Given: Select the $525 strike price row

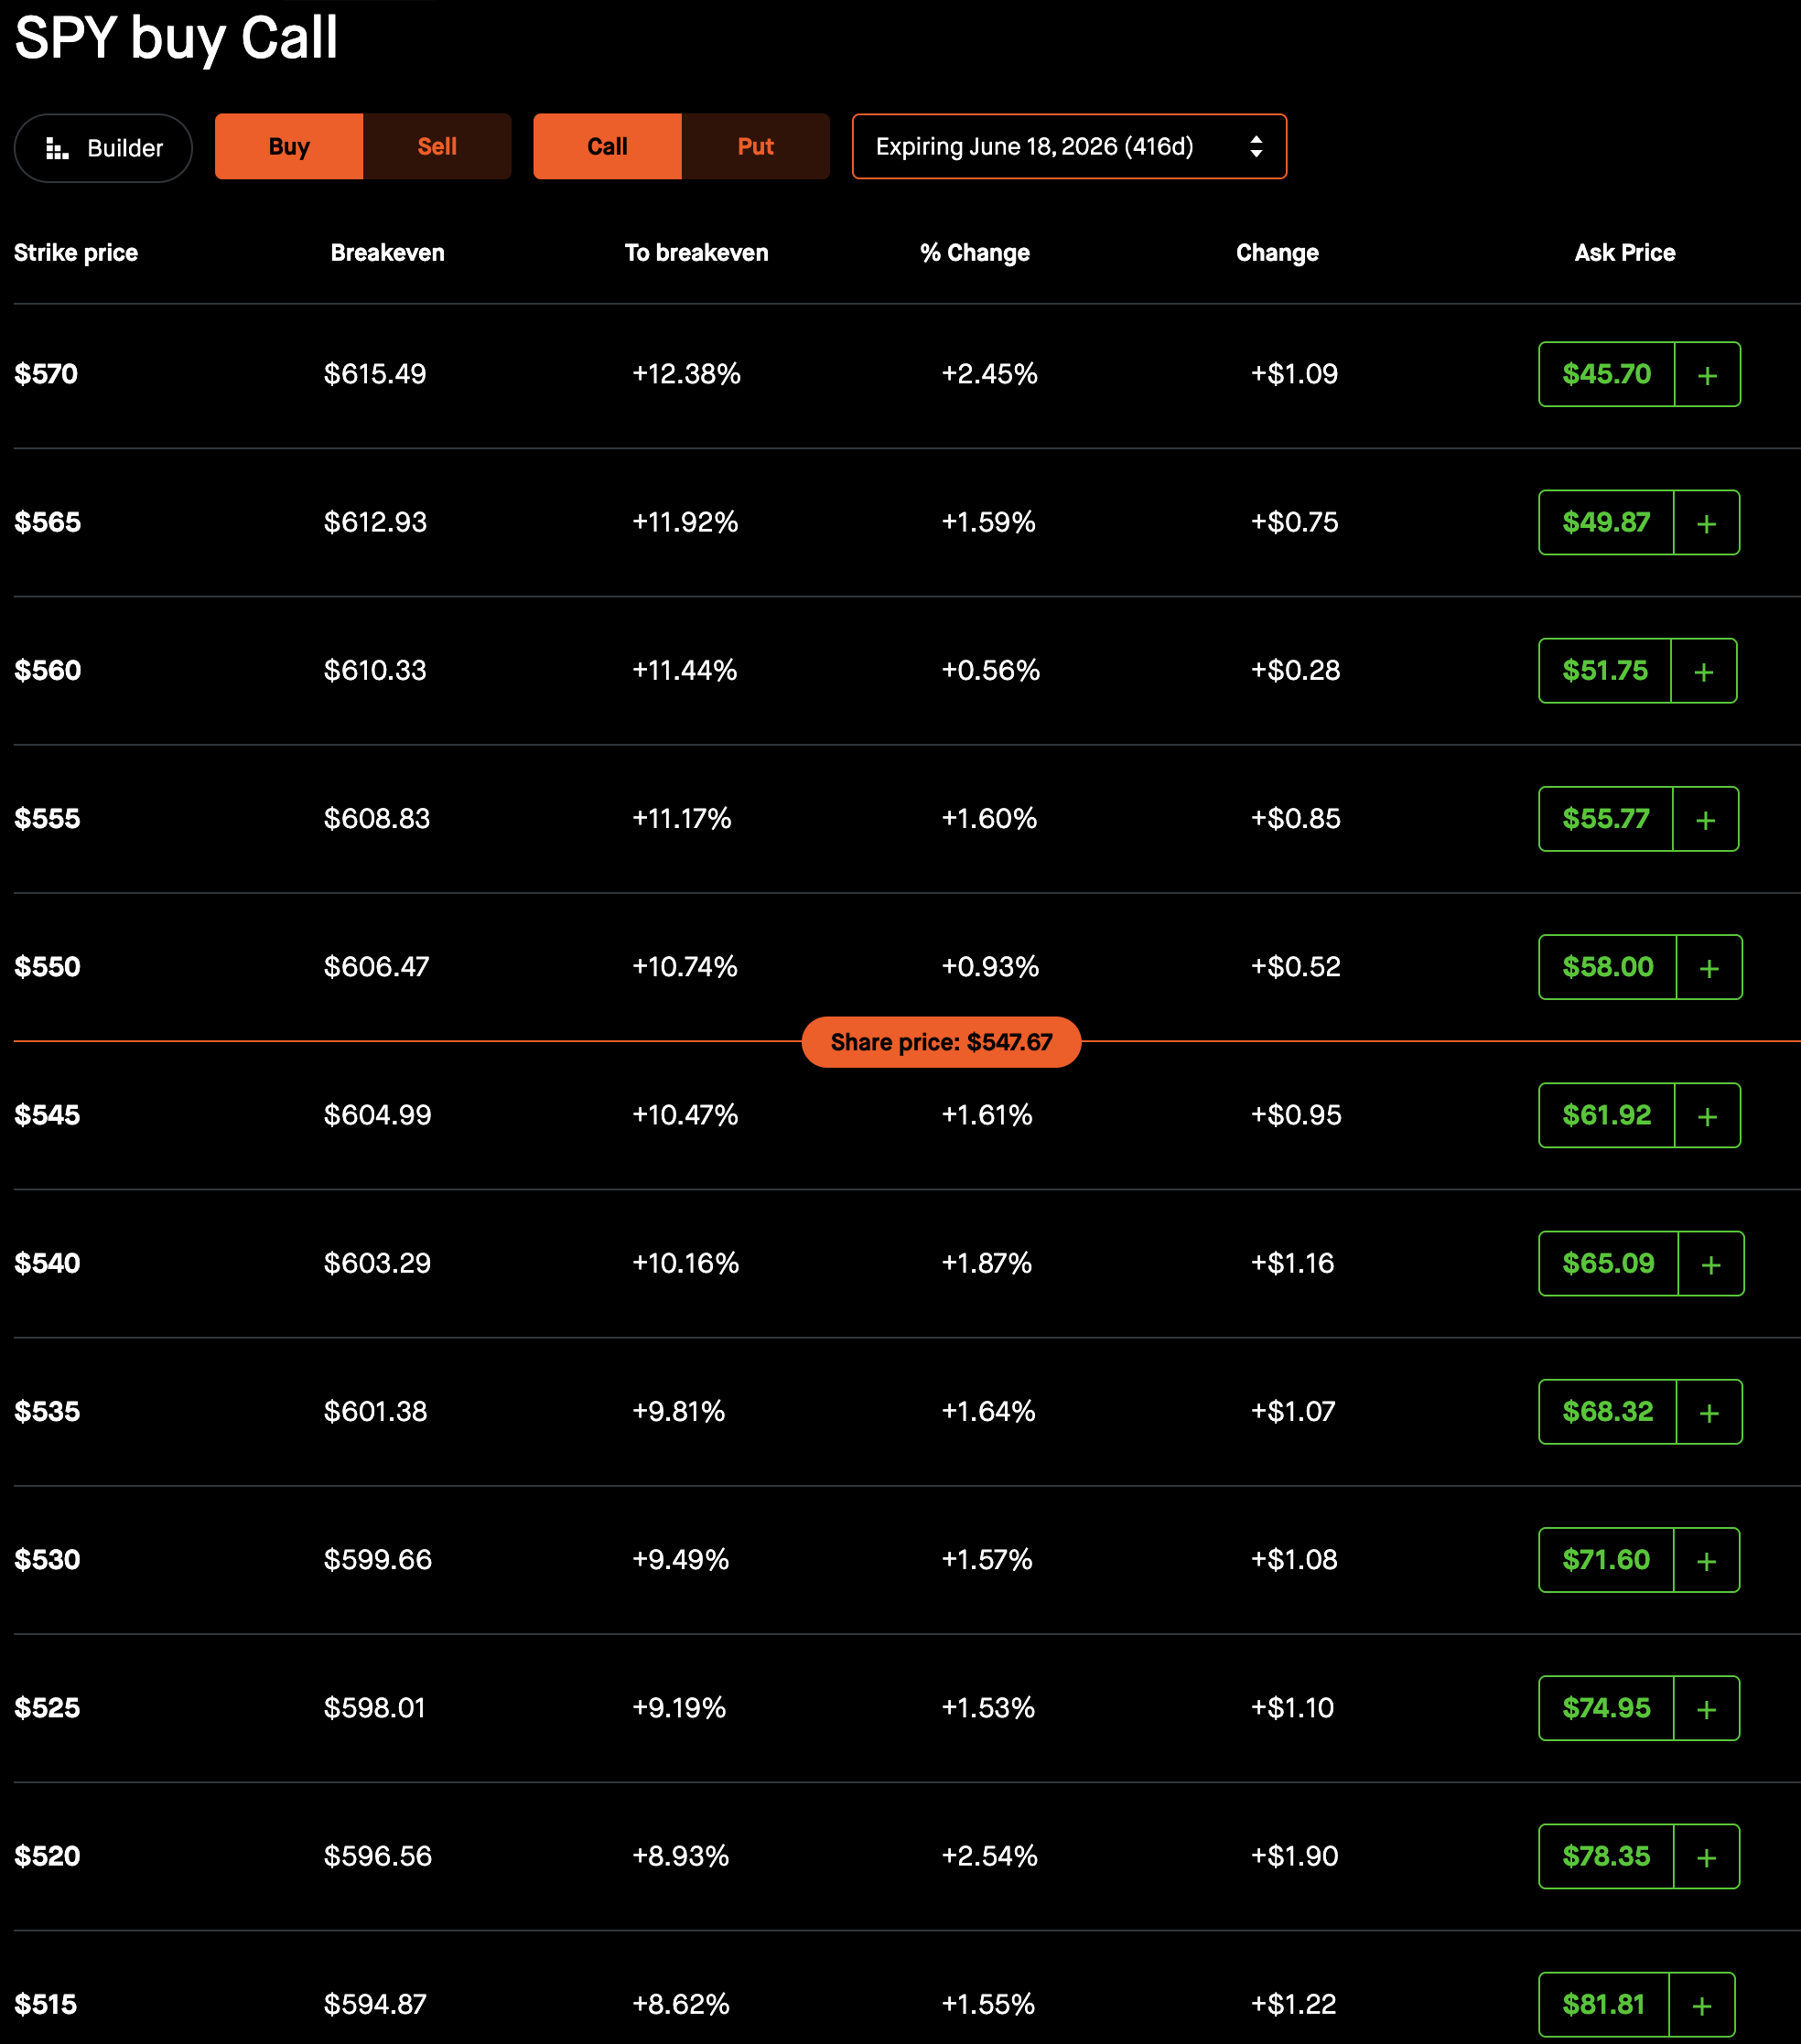Looking at the screenshot, I should coord(907,1708).
